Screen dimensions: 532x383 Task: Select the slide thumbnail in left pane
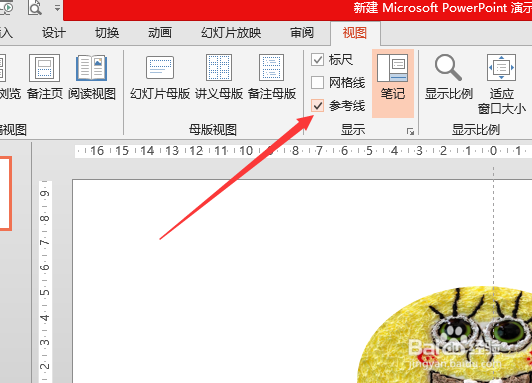point(5,194)
